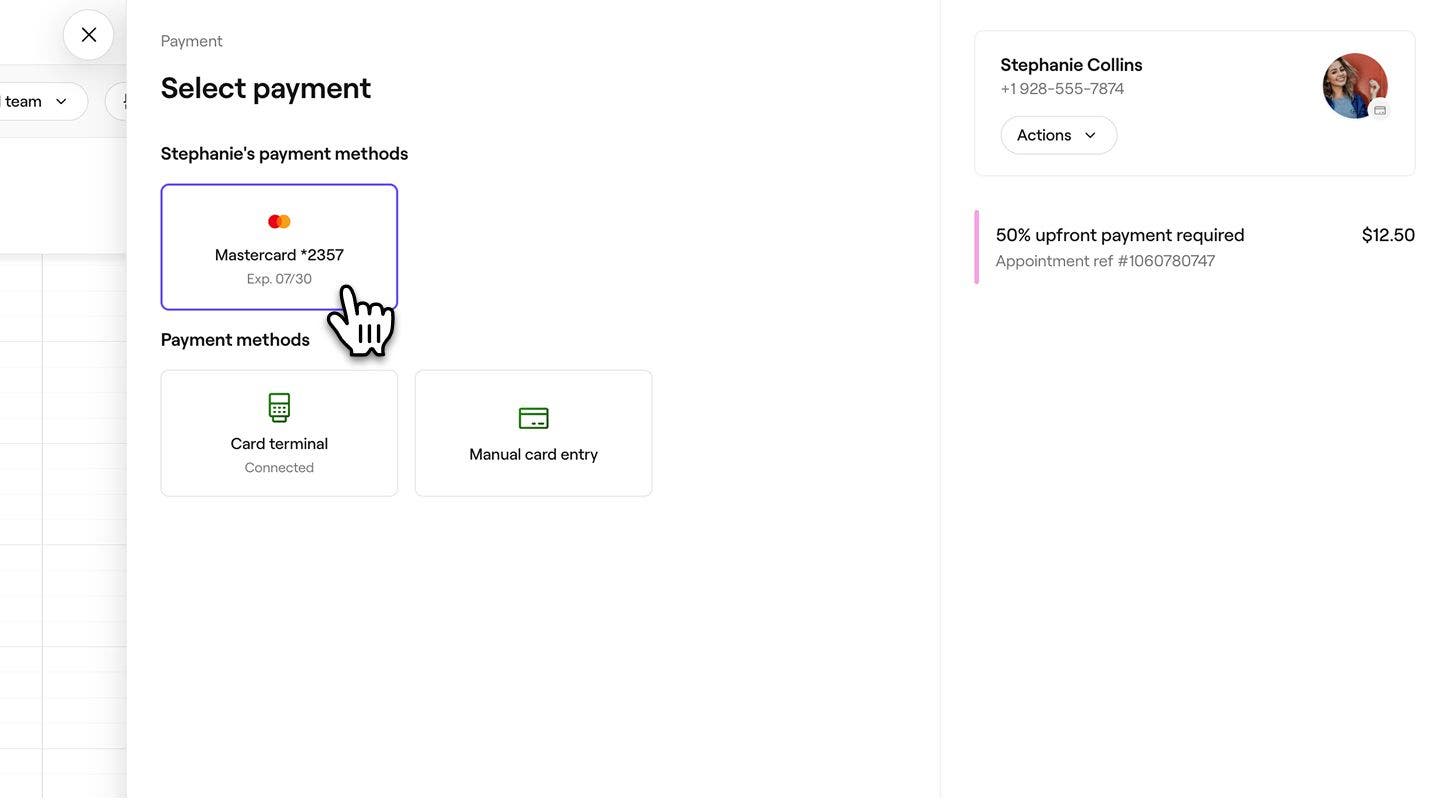Screen dimensions: 1440x800
Task: Close the Select payment panel
Action: point(89,35)
